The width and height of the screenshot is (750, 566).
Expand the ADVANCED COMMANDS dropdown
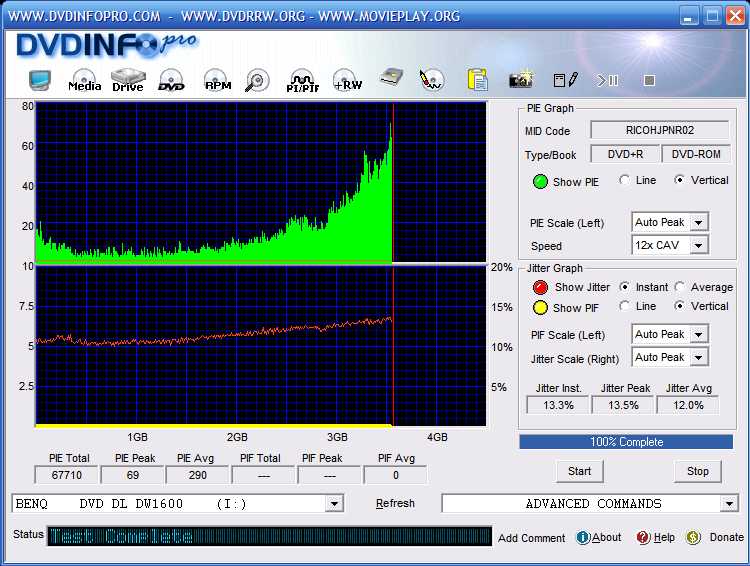[x=728, y=504]
